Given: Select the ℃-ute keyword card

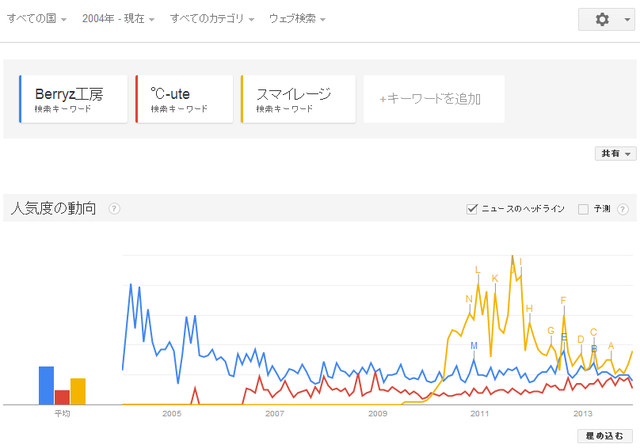Looking at the screenshot, I should [x=184, y=99].
